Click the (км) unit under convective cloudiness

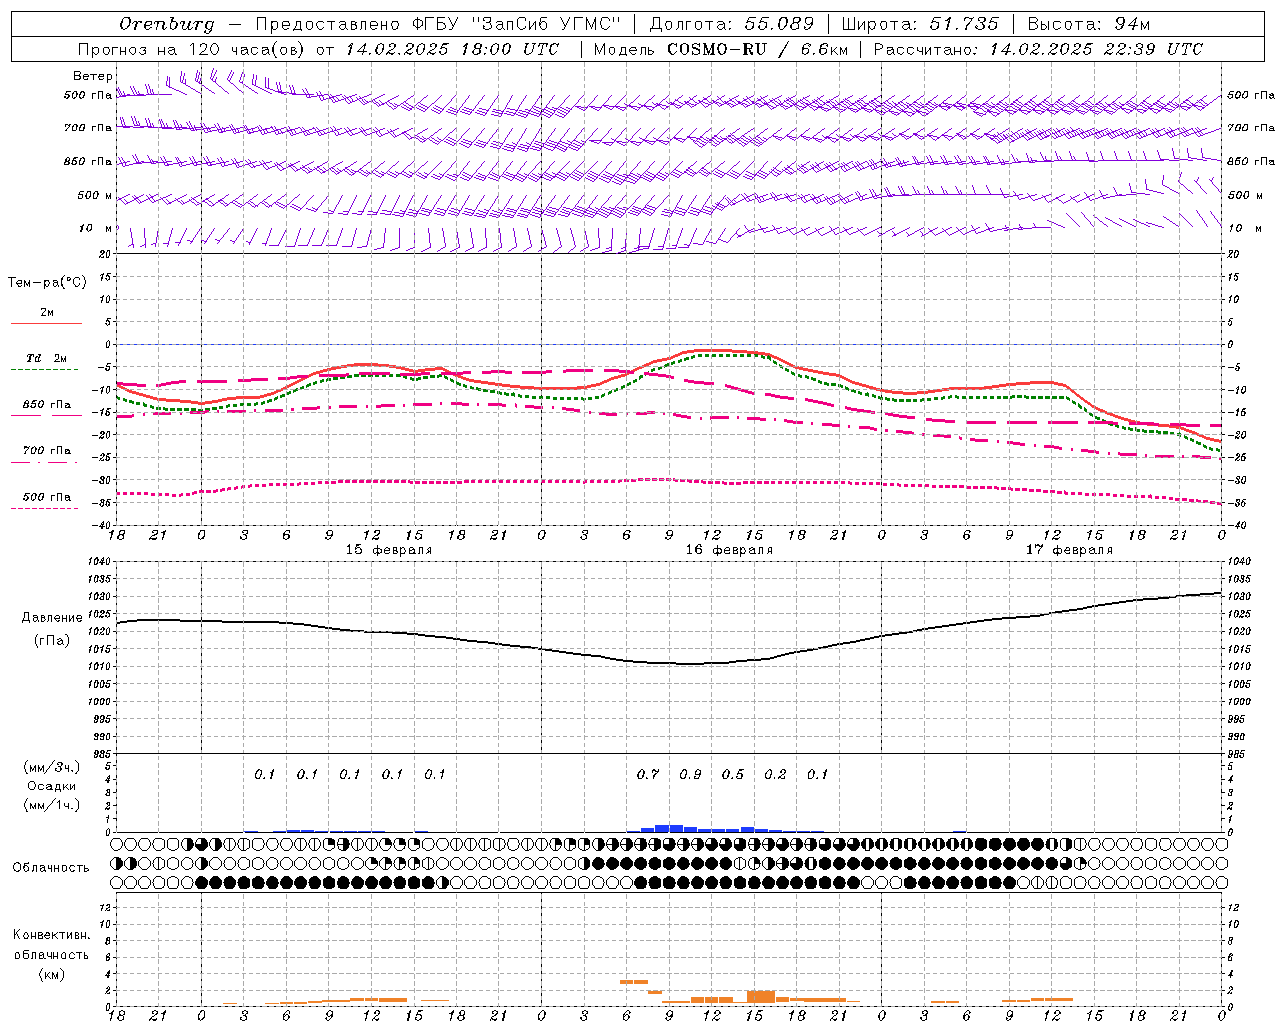click(x=51, y=974)
